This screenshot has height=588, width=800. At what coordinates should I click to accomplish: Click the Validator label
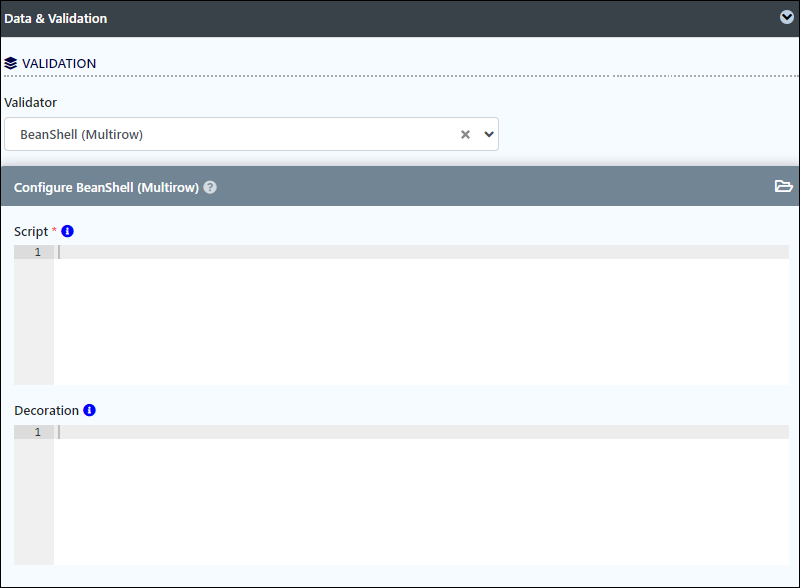(x=31, y=103)
